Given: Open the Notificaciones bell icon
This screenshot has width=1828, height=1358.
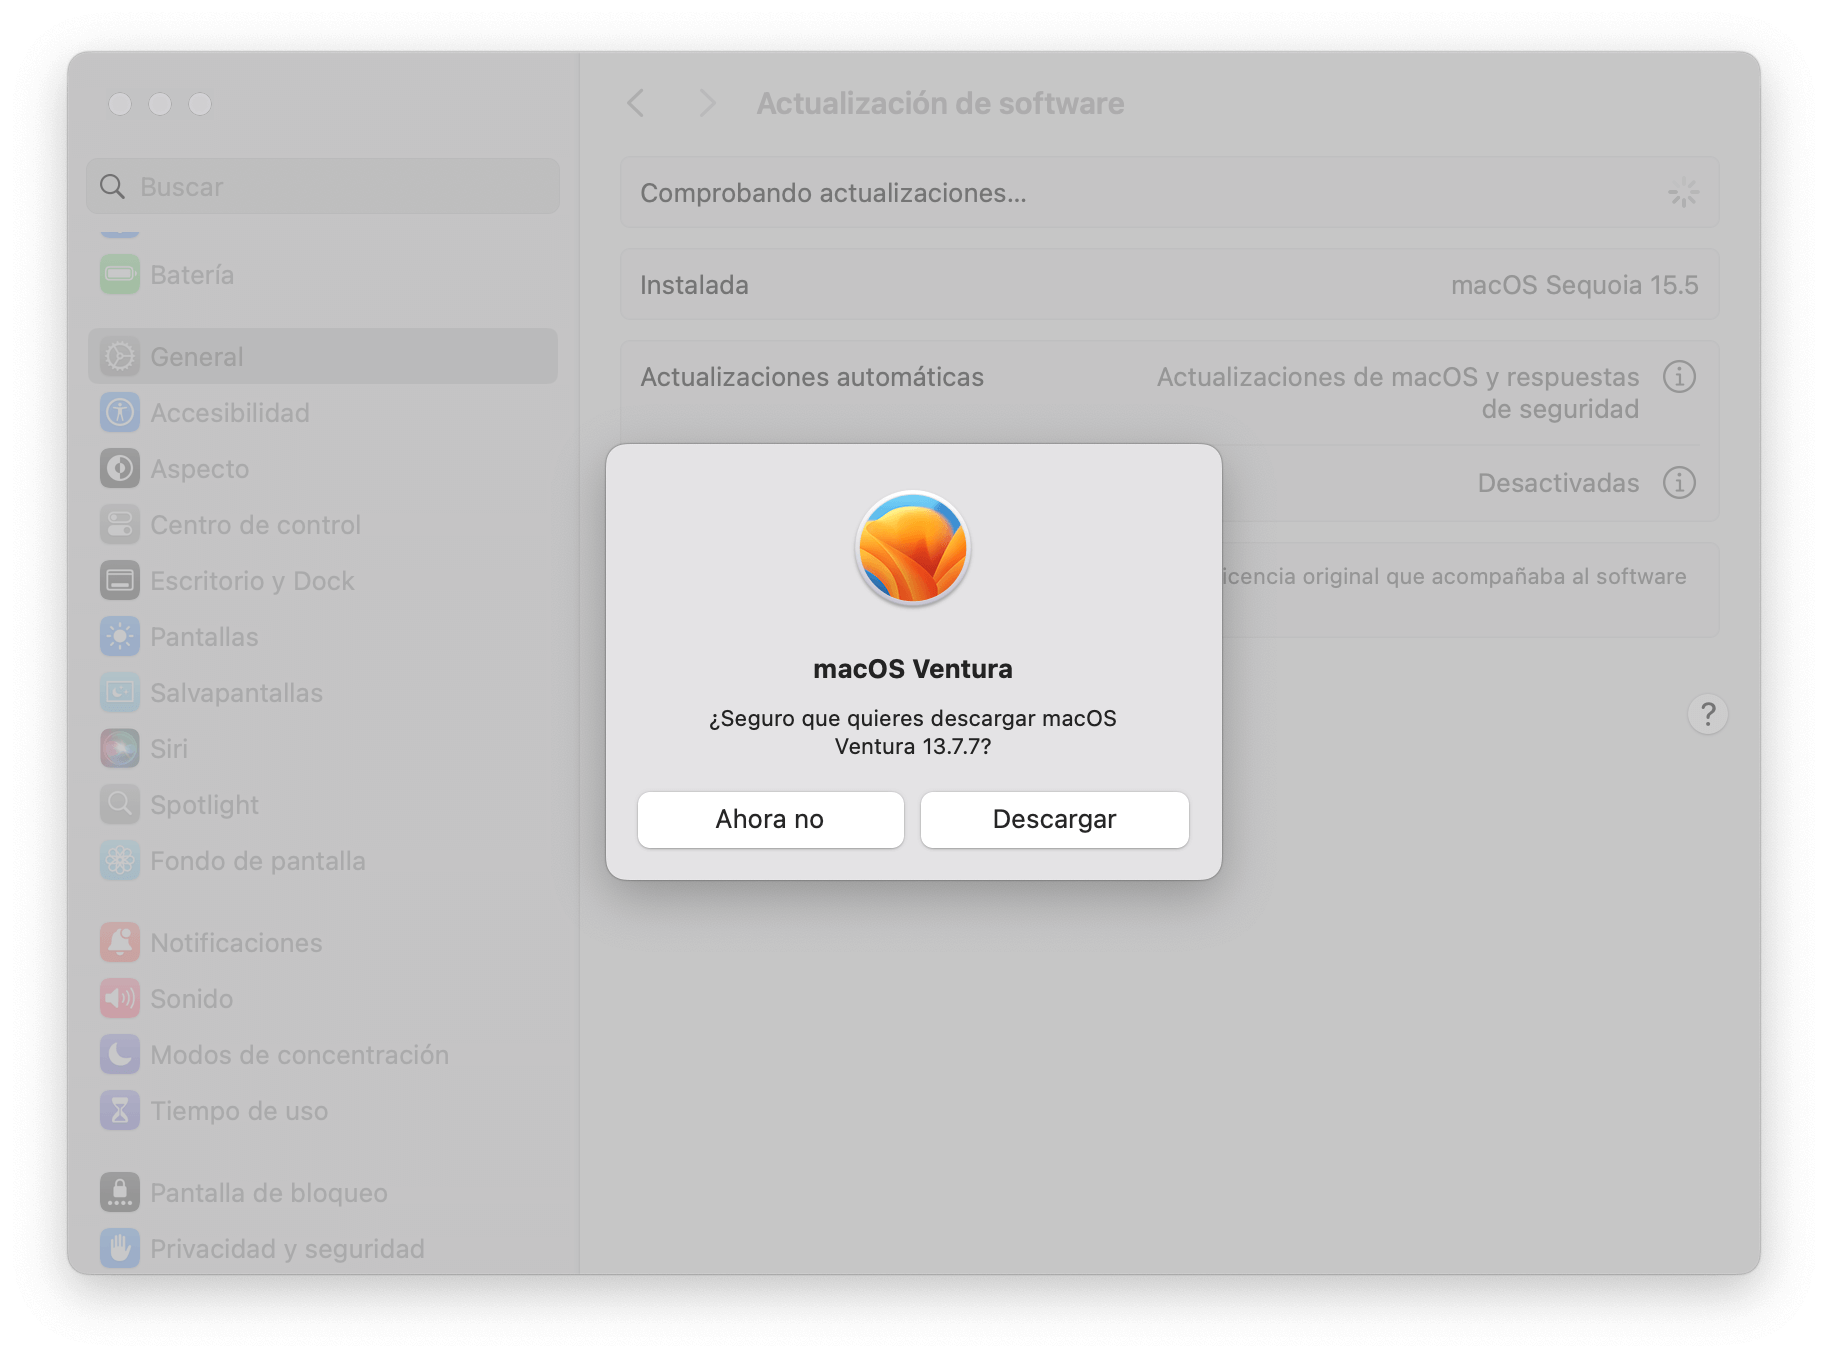Looking at the screenshot, I should [x=120, y=942].
